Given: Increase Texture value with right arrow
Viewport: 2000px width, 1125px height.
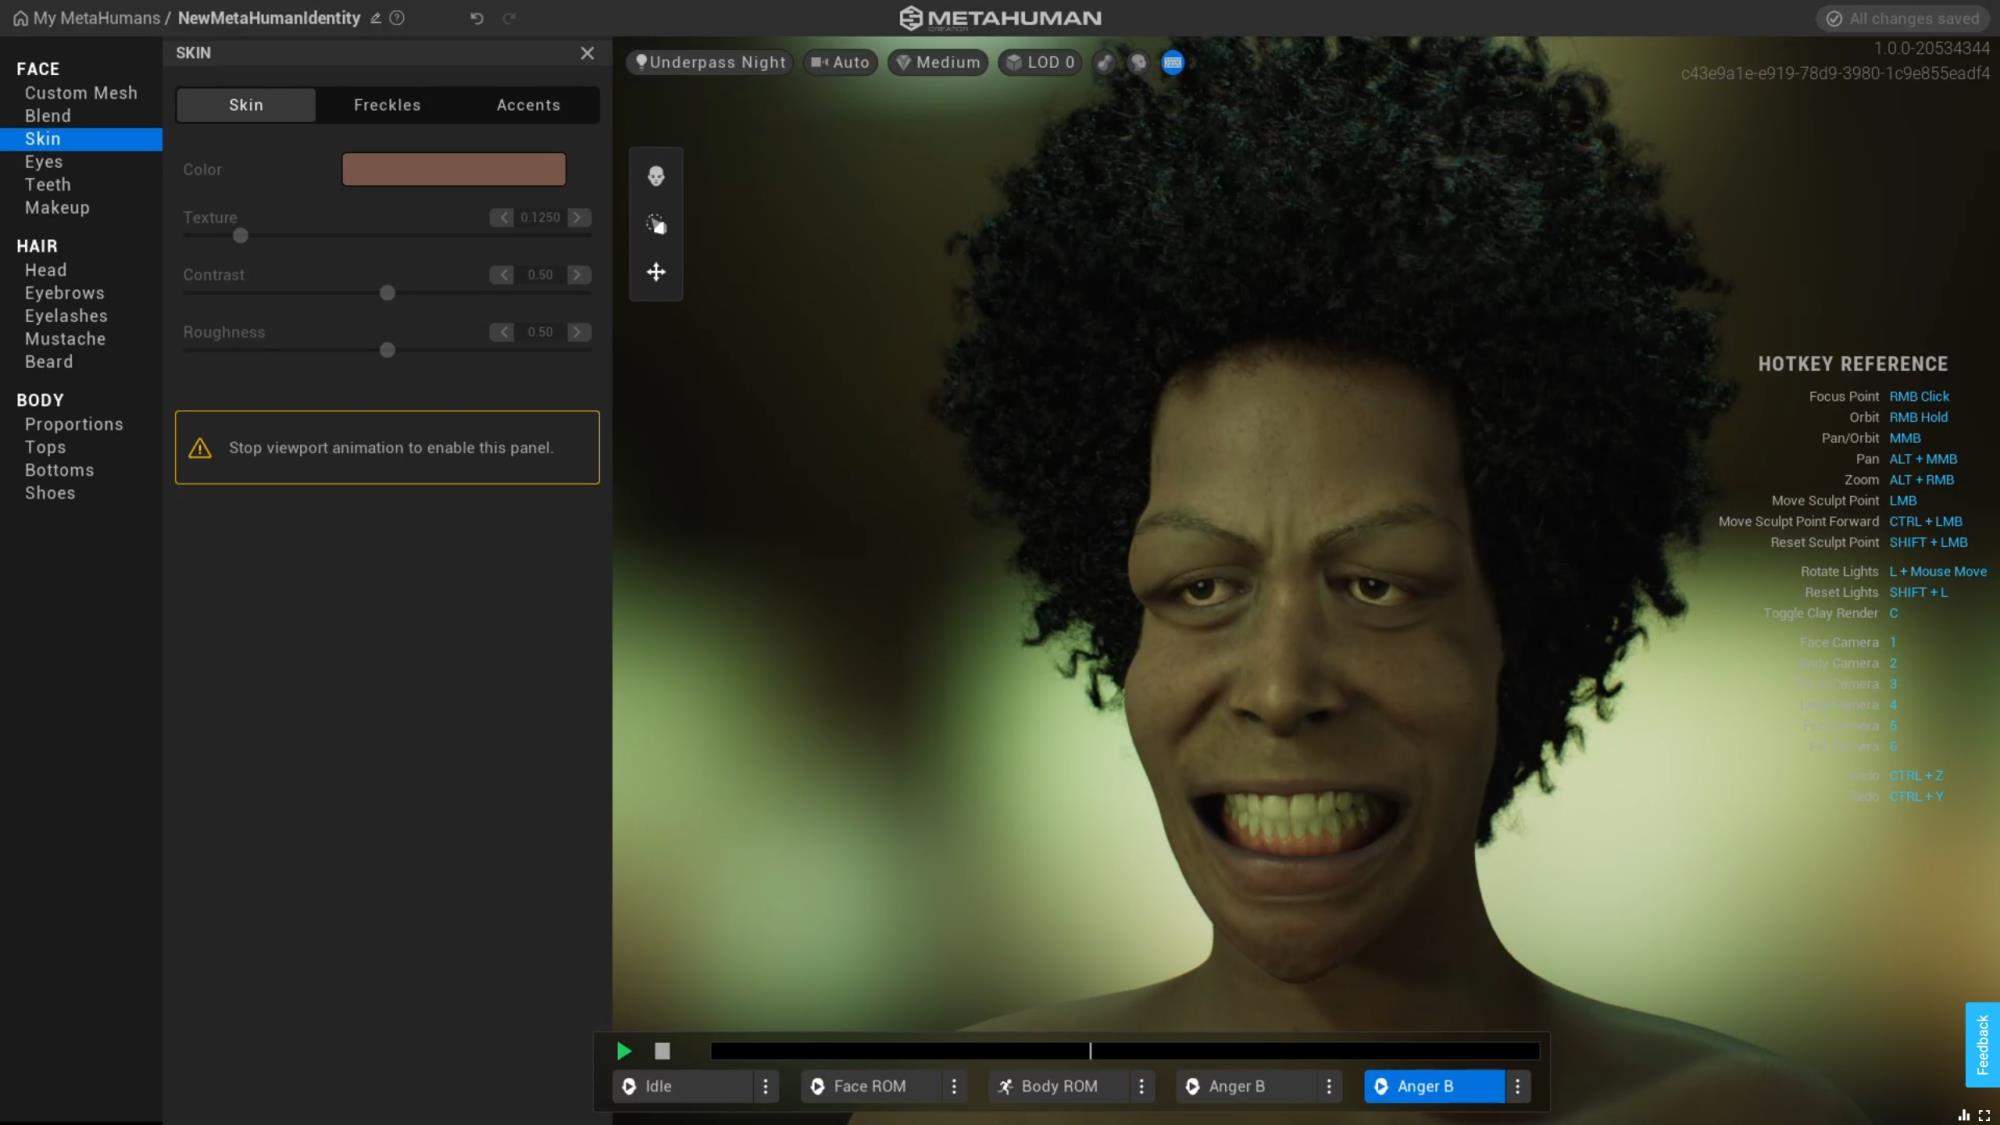Looking at the screenshot, I should [x=579, y=217].
